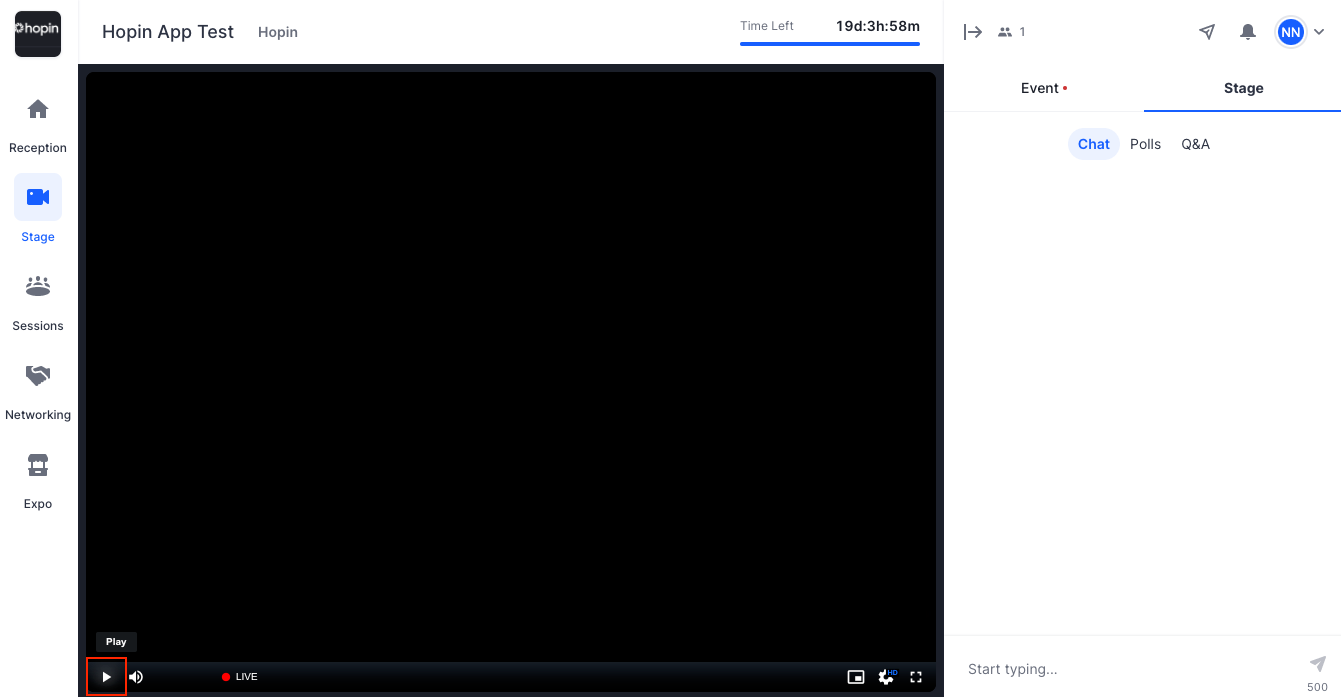Open the Expo booth icon
This screenshot has height=697, width=1341.
click(x=38, y=465)
